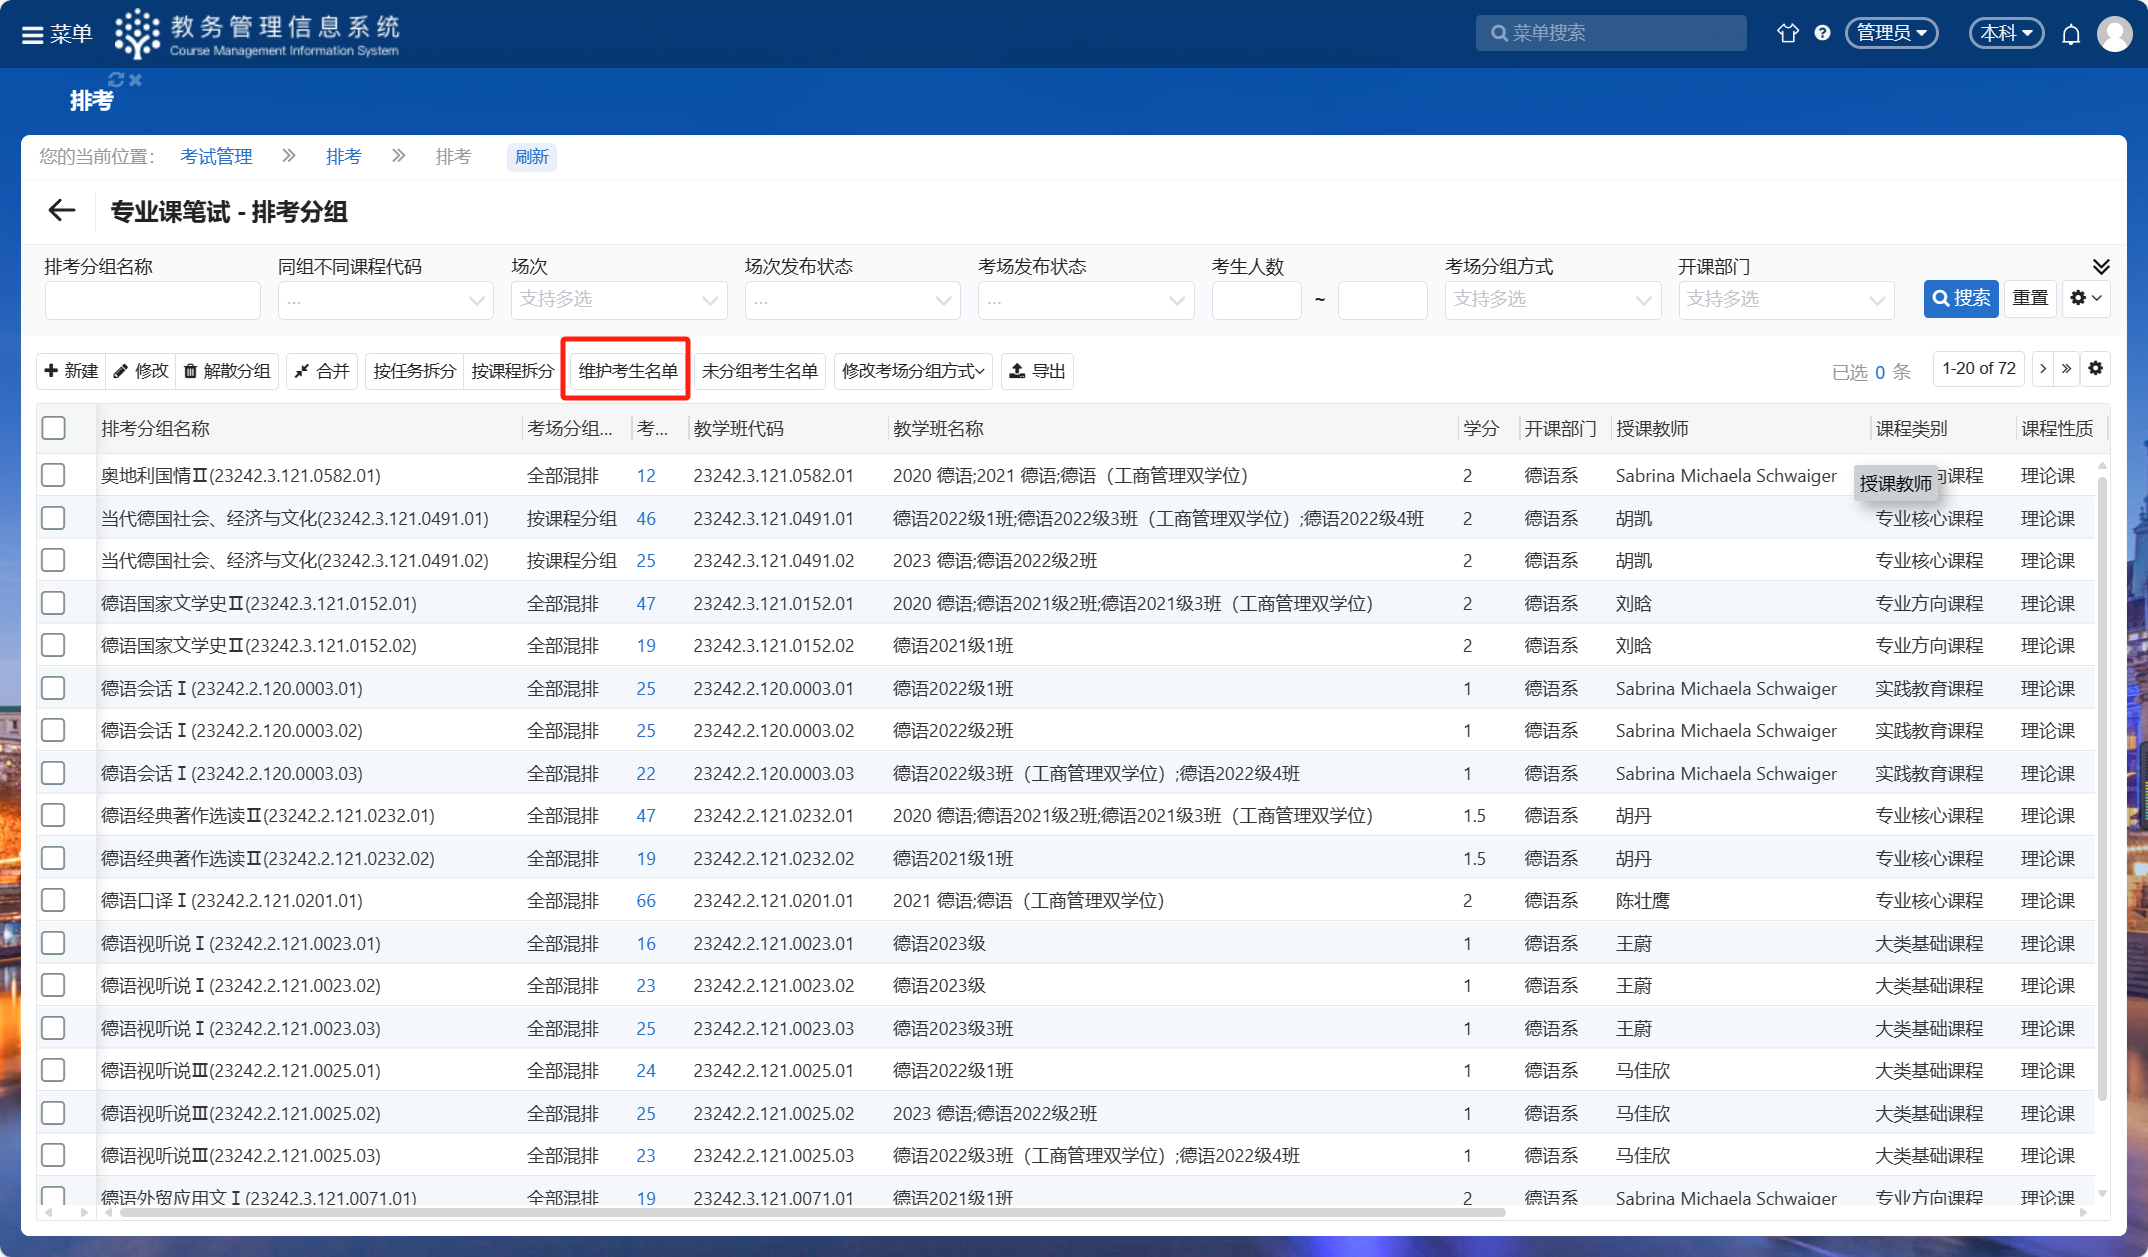Select the 德语口译Ⅰ row checkbox
Screen dimensions: 2148x1257
click(54, 900)
